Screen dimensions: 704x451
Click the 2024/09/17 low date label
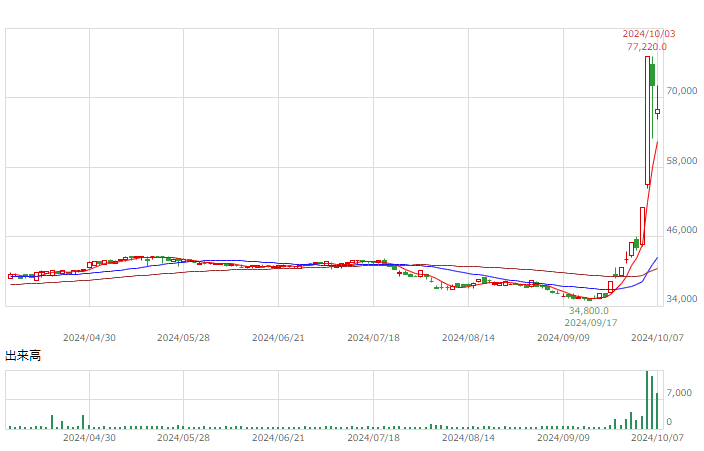591,323
